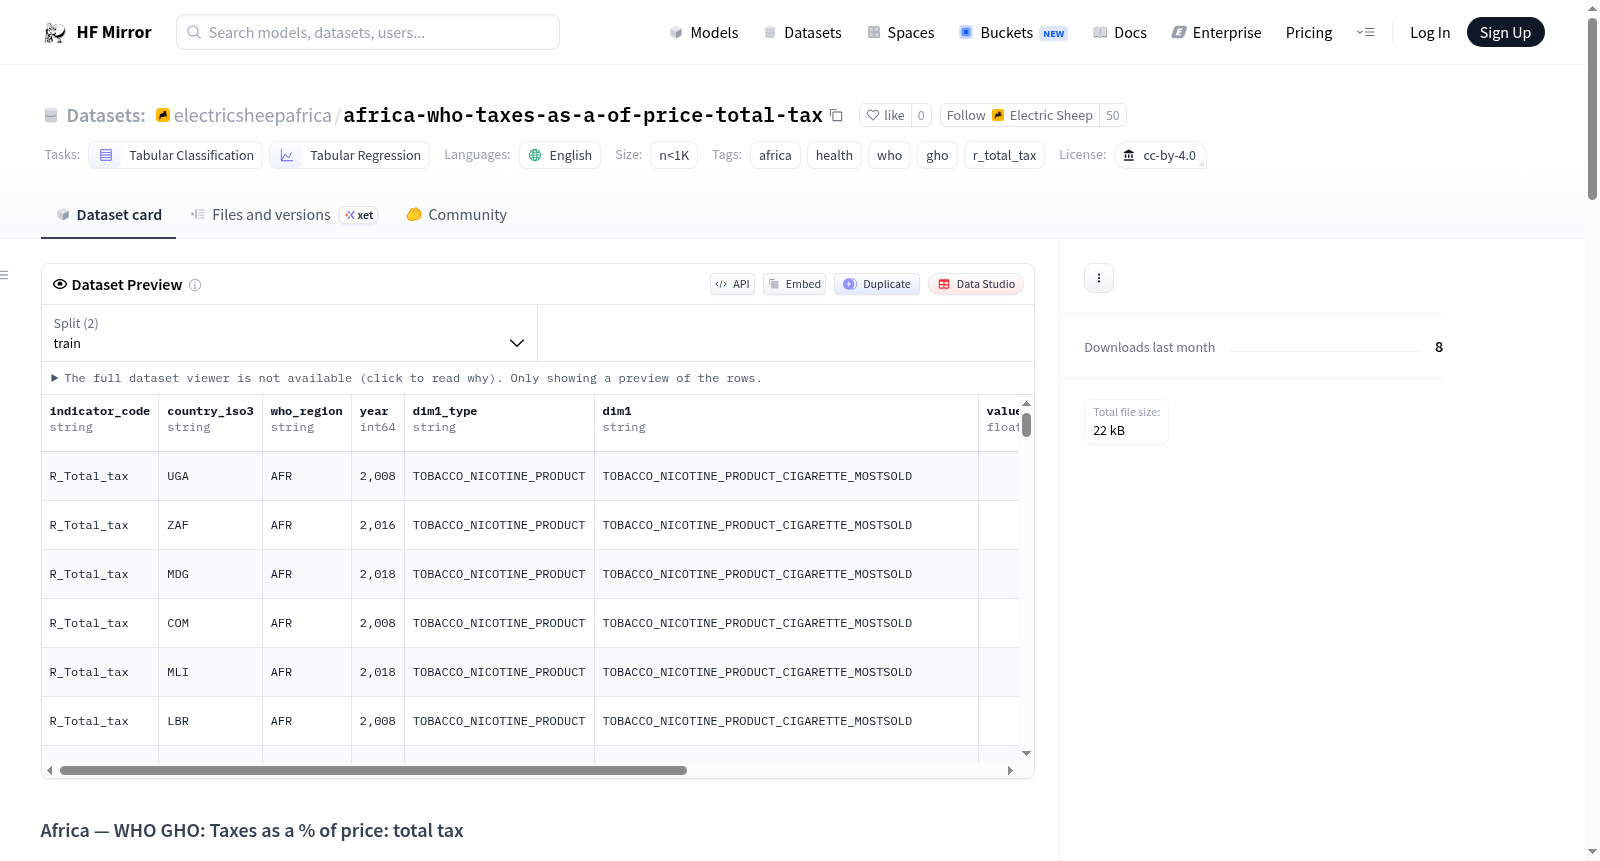The image size is (1600, 861).
Task: Click the page vertical scrollbar
Action: [1592, 110]
